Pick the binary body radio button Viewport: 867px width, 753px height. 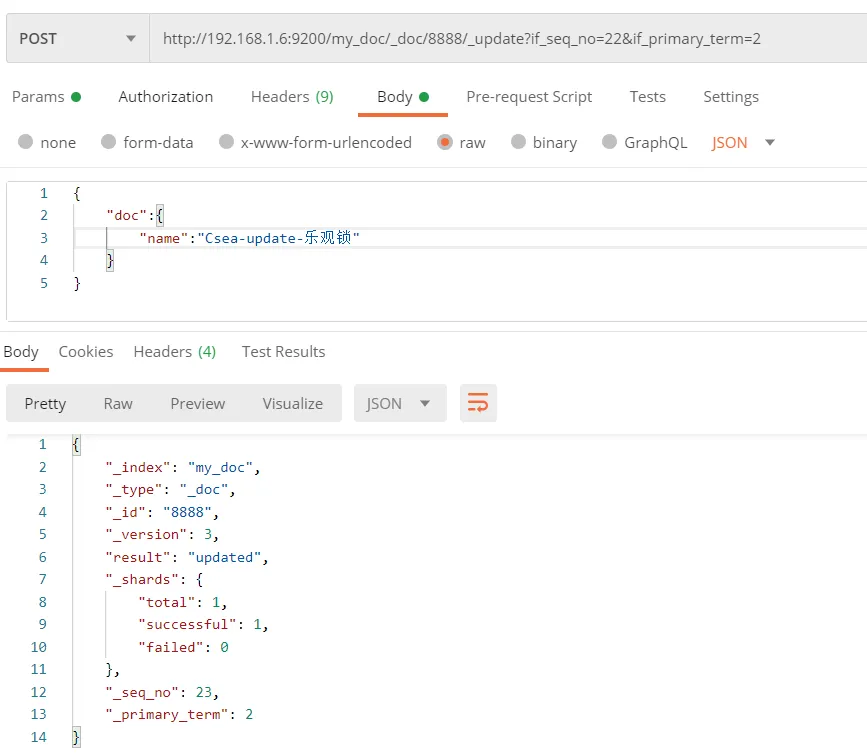click(518, 142)
